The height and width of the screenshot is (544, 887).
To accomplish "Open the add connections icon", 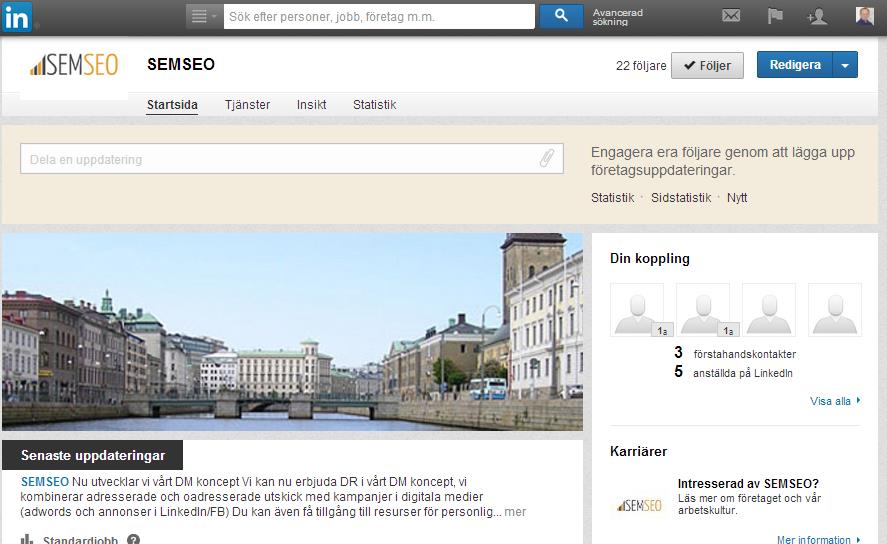I will tap(816, 16).
